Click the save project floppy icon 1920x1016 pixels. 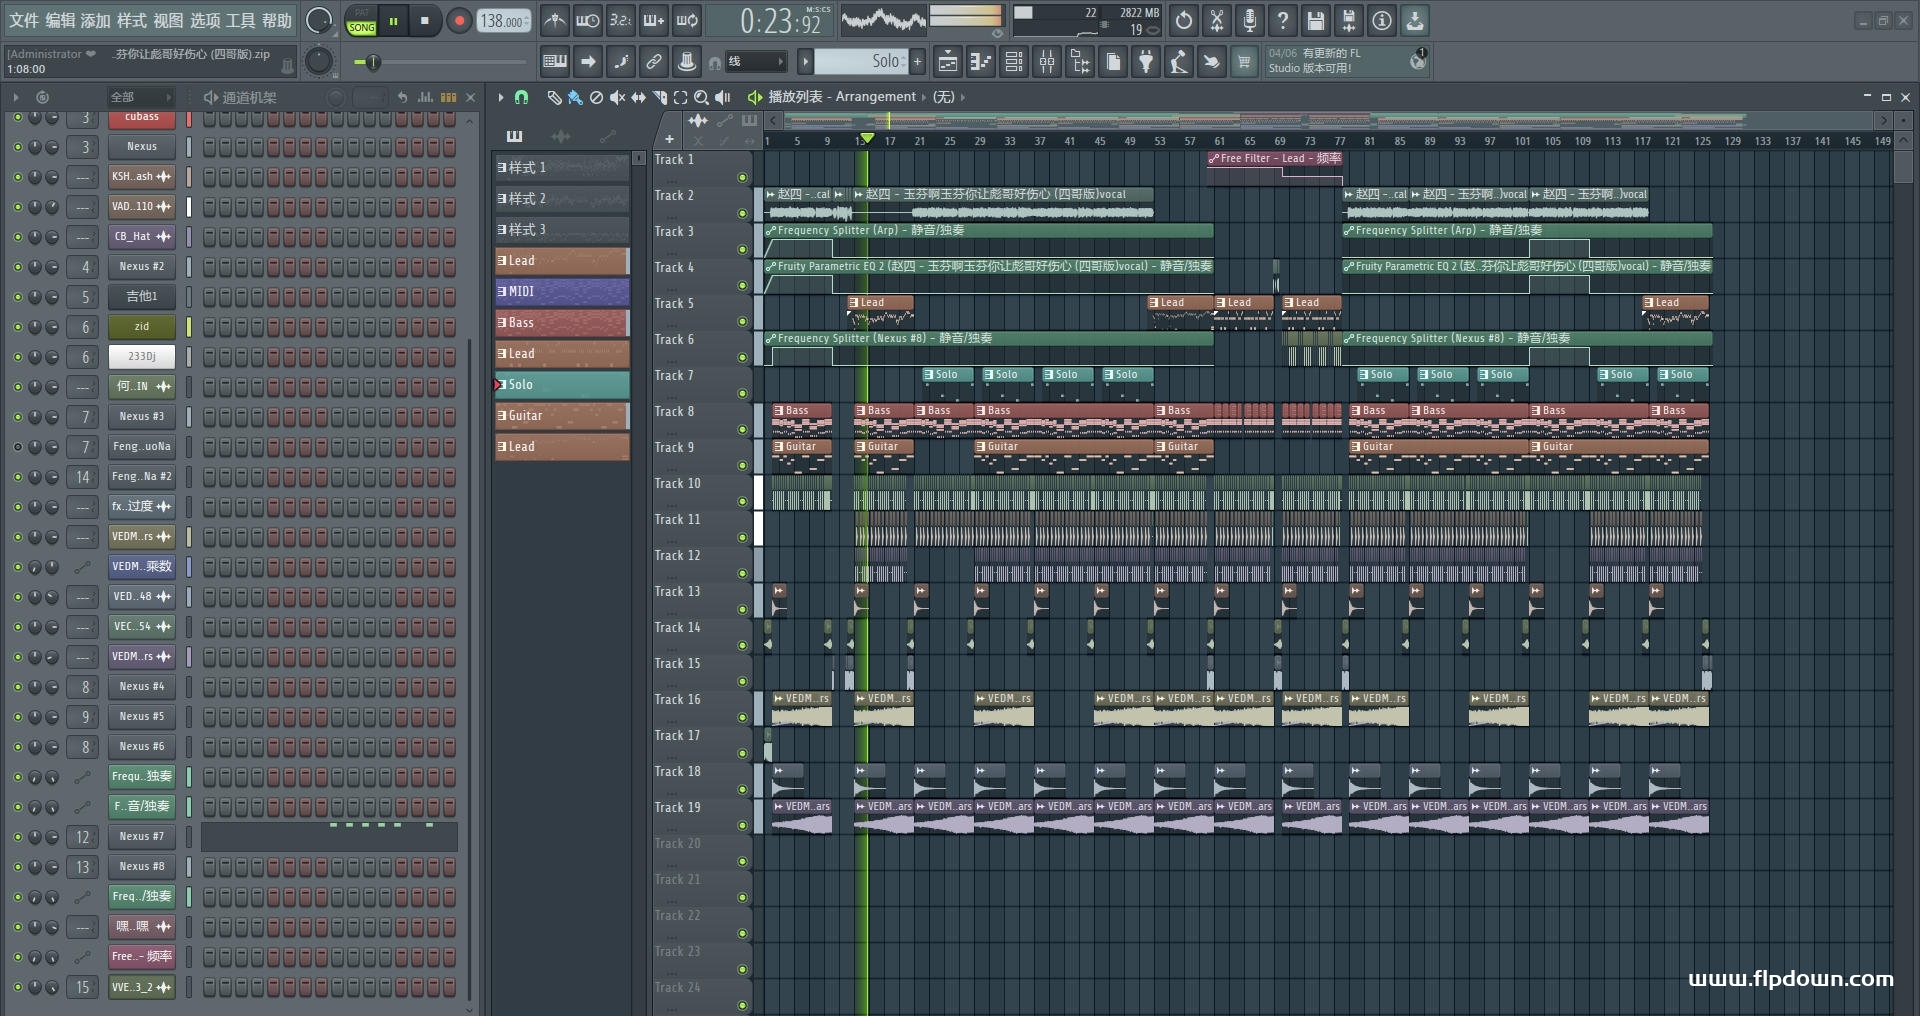pyautogui.click(x=1315, y=21)
